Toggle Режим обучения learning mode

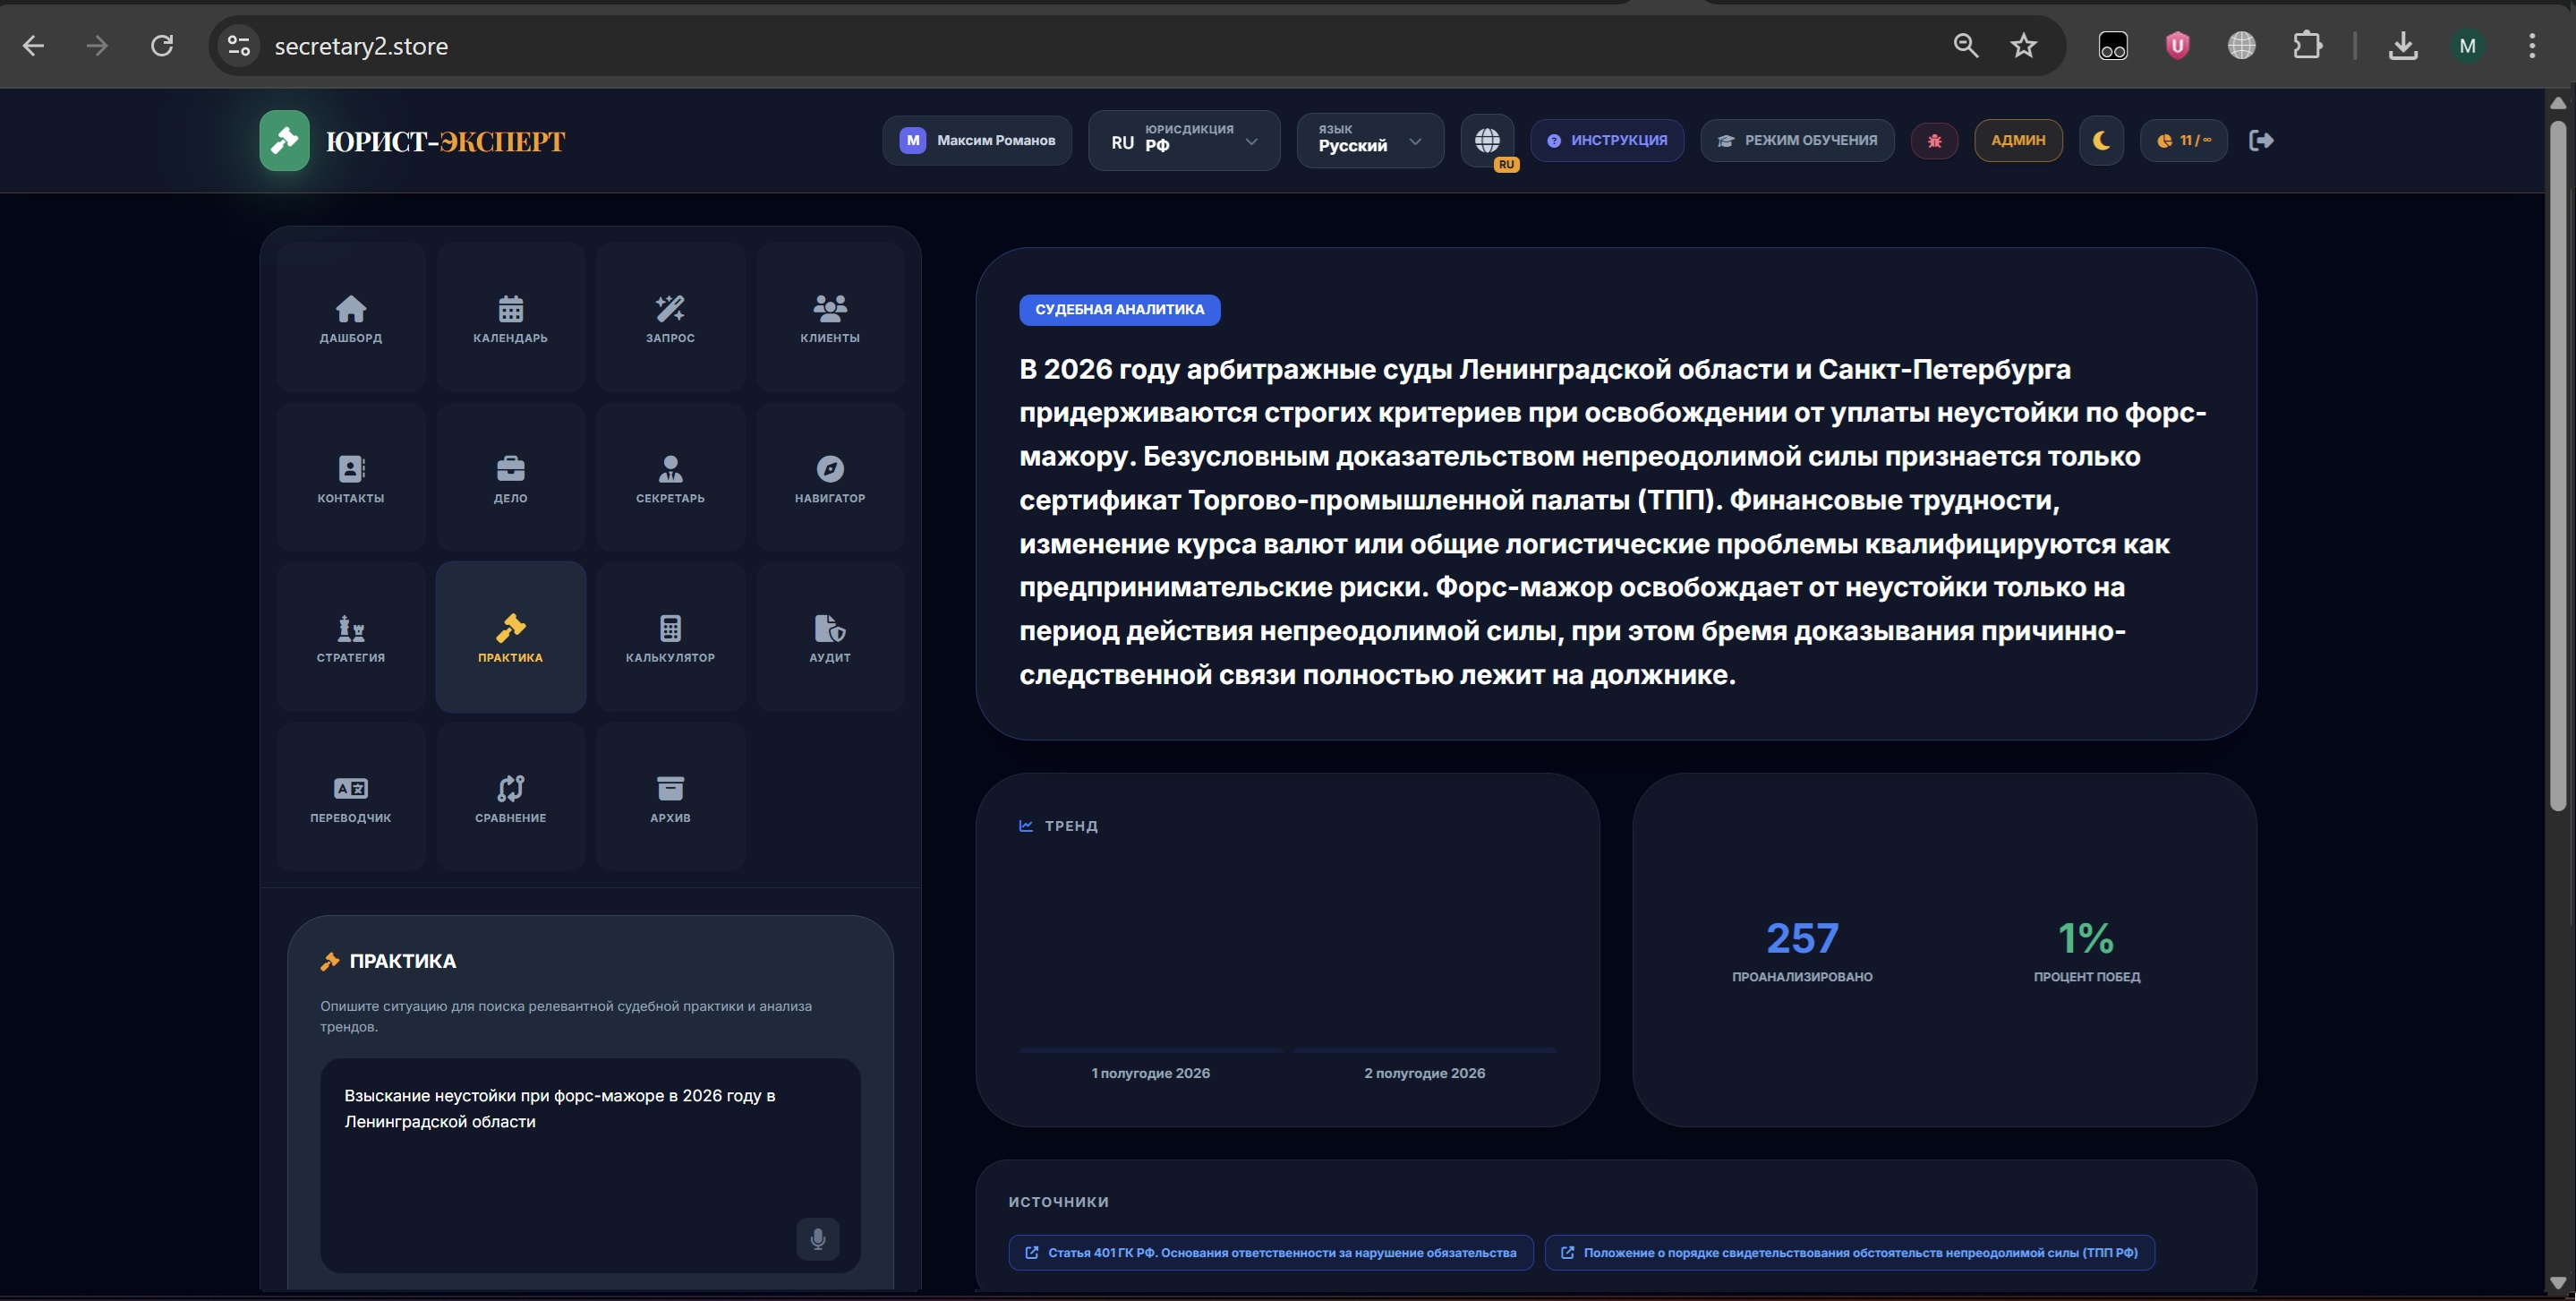pyautogui.click(x=1797, y=141)
